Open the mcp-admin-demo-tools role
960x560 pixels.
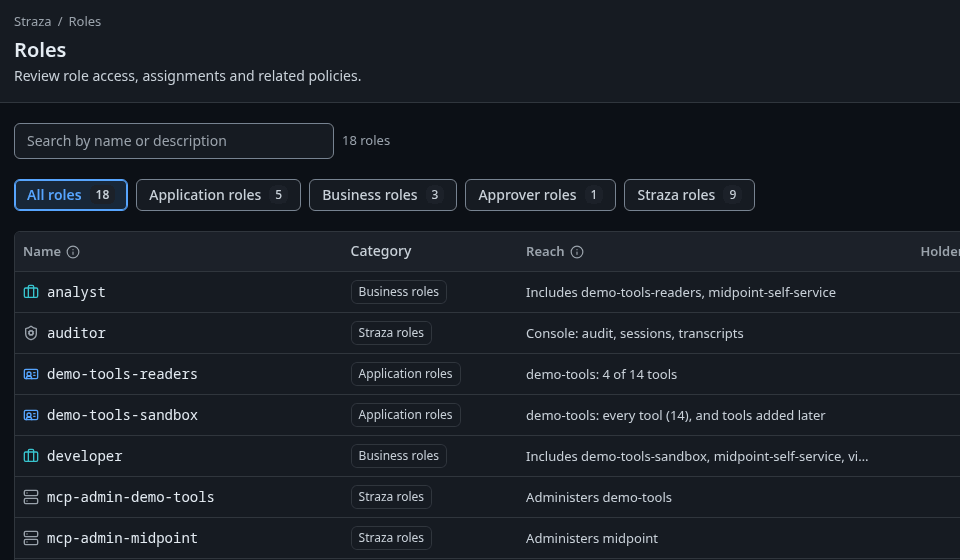[130, 497]
